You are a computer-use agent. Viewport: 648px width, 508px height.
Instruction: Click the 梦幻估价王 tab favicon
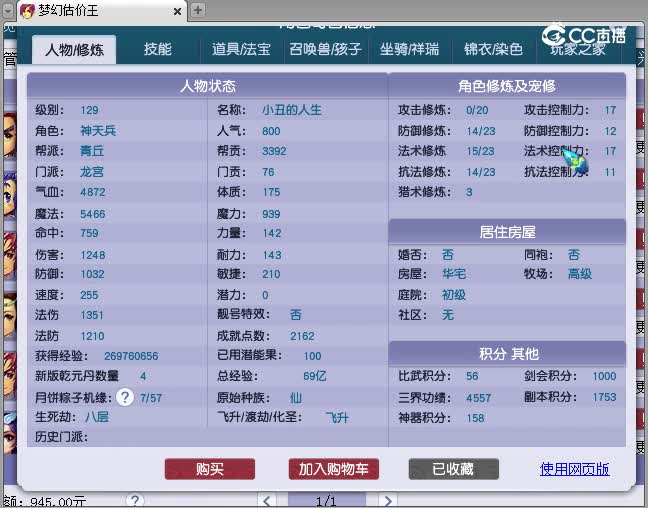(27, 10)
